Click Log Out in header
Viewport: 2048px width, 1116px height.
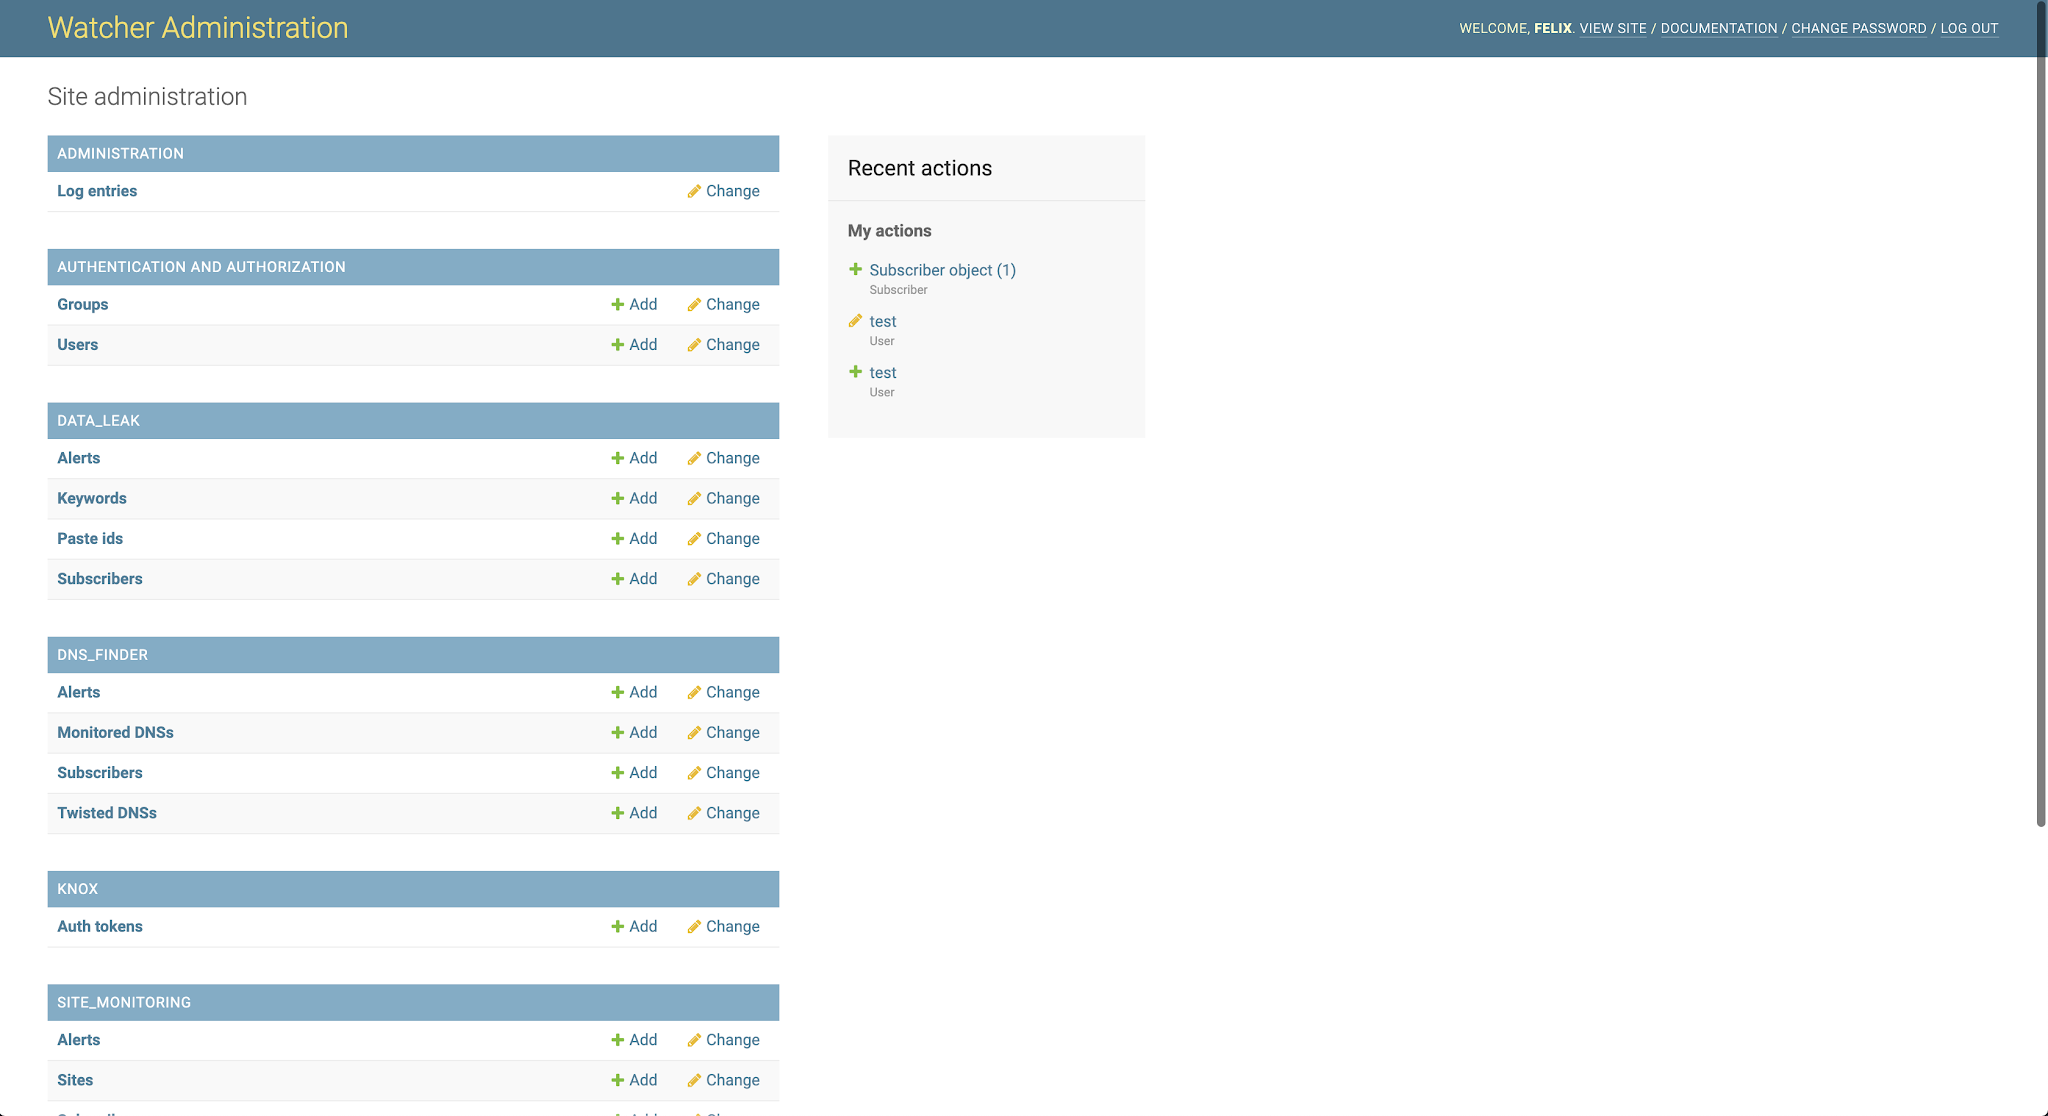[1968, 28]
